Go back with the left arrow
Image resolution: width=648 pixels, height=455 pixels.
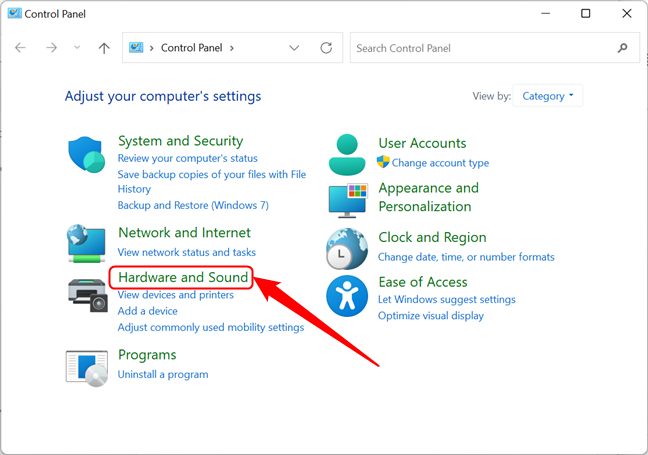(20, 48)
